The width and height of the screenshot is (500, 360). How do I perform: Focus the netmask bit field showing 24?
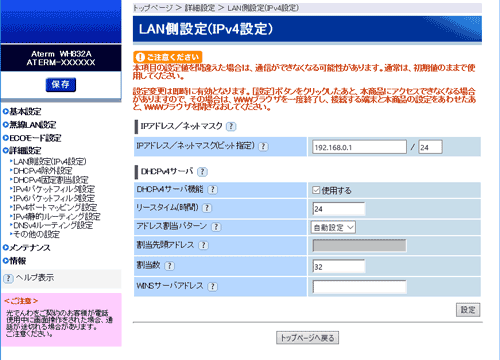[431, 147]
